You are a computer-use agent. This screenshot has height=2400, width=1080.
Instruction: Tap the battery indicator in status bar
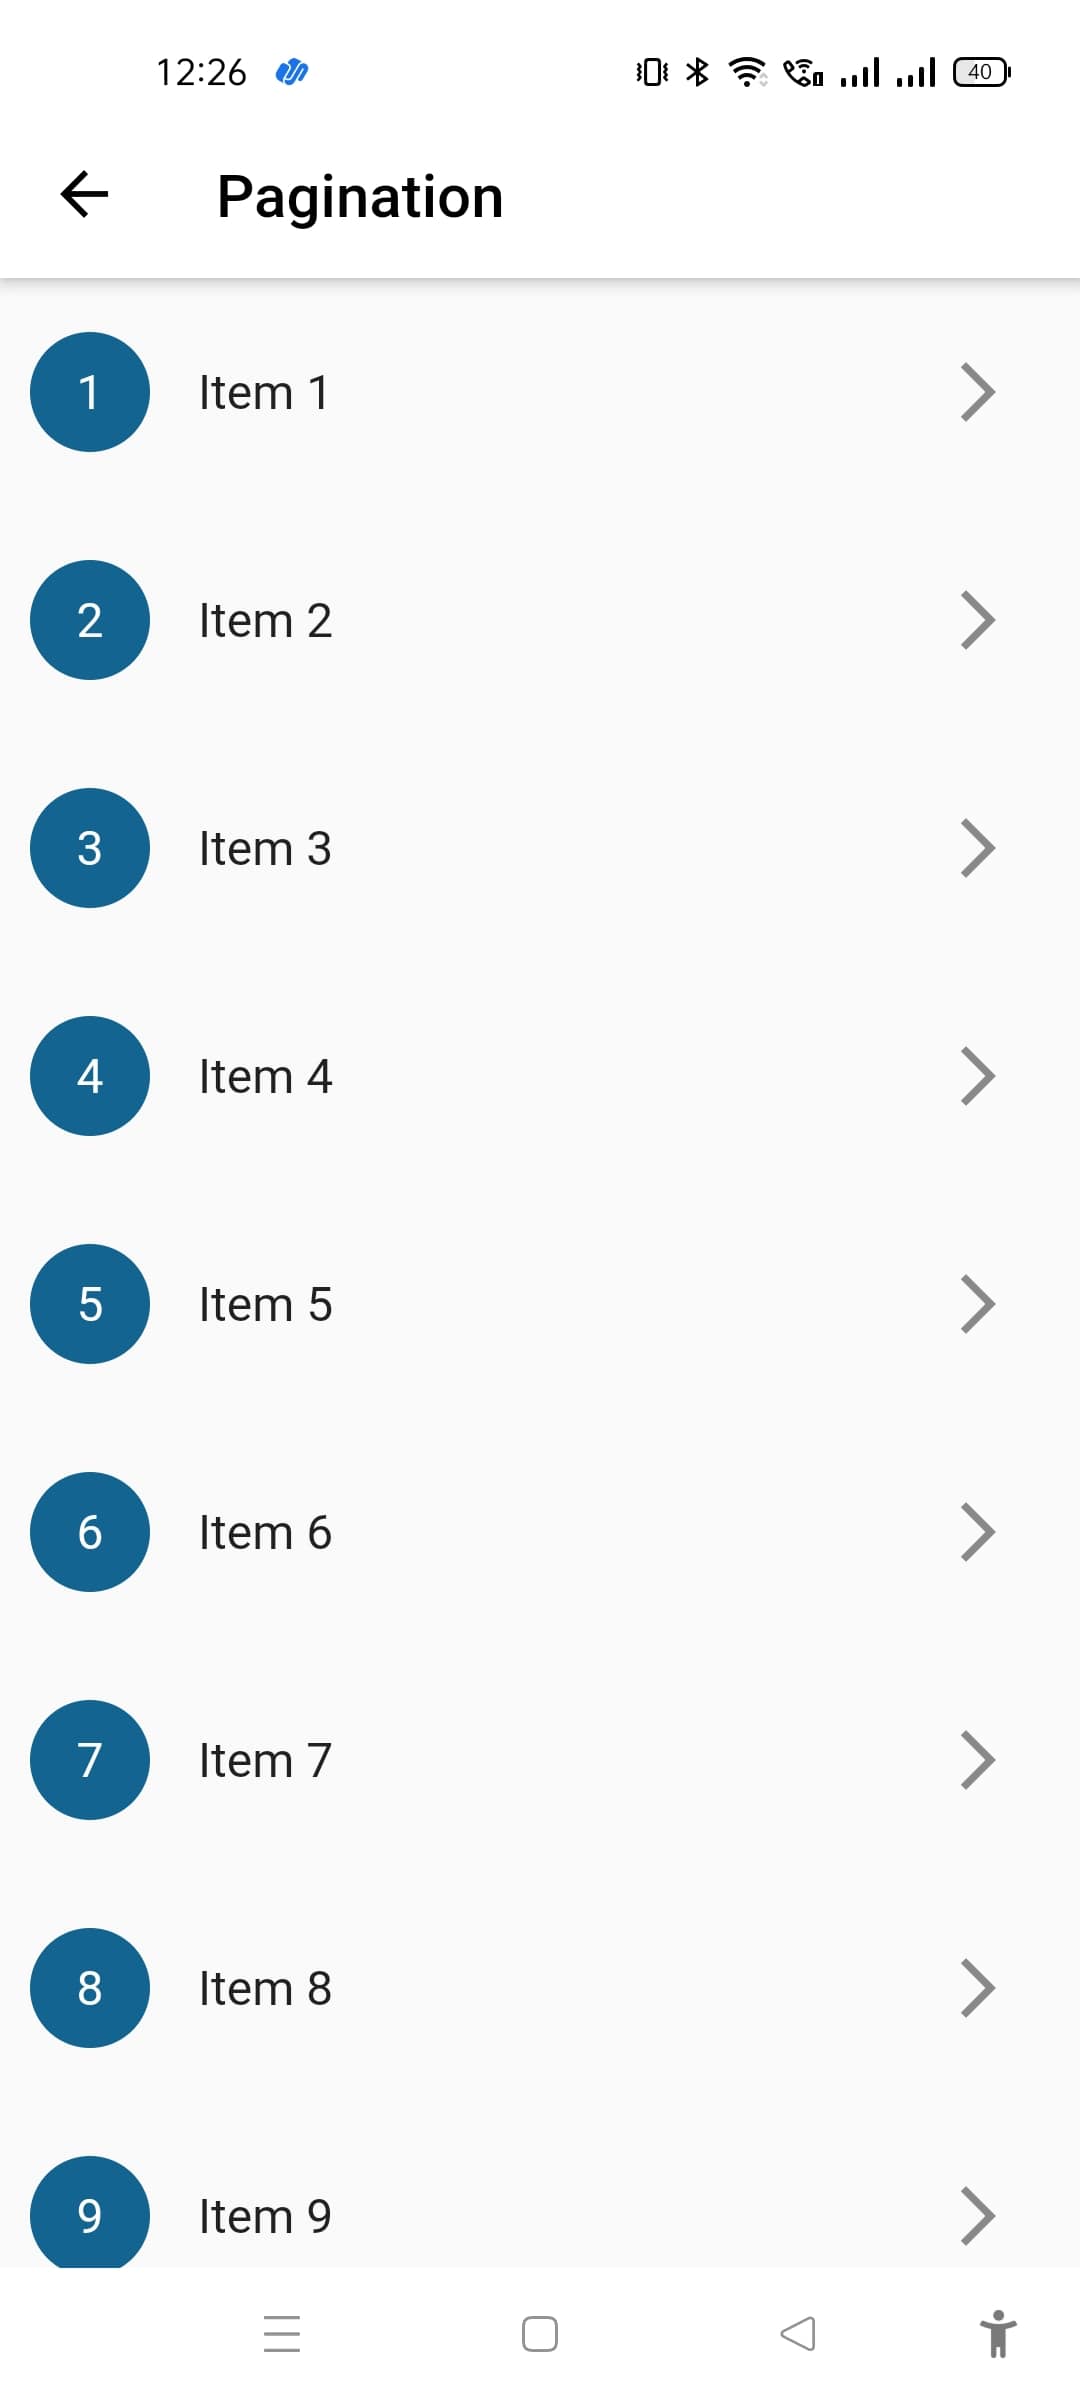pos(981,72)
